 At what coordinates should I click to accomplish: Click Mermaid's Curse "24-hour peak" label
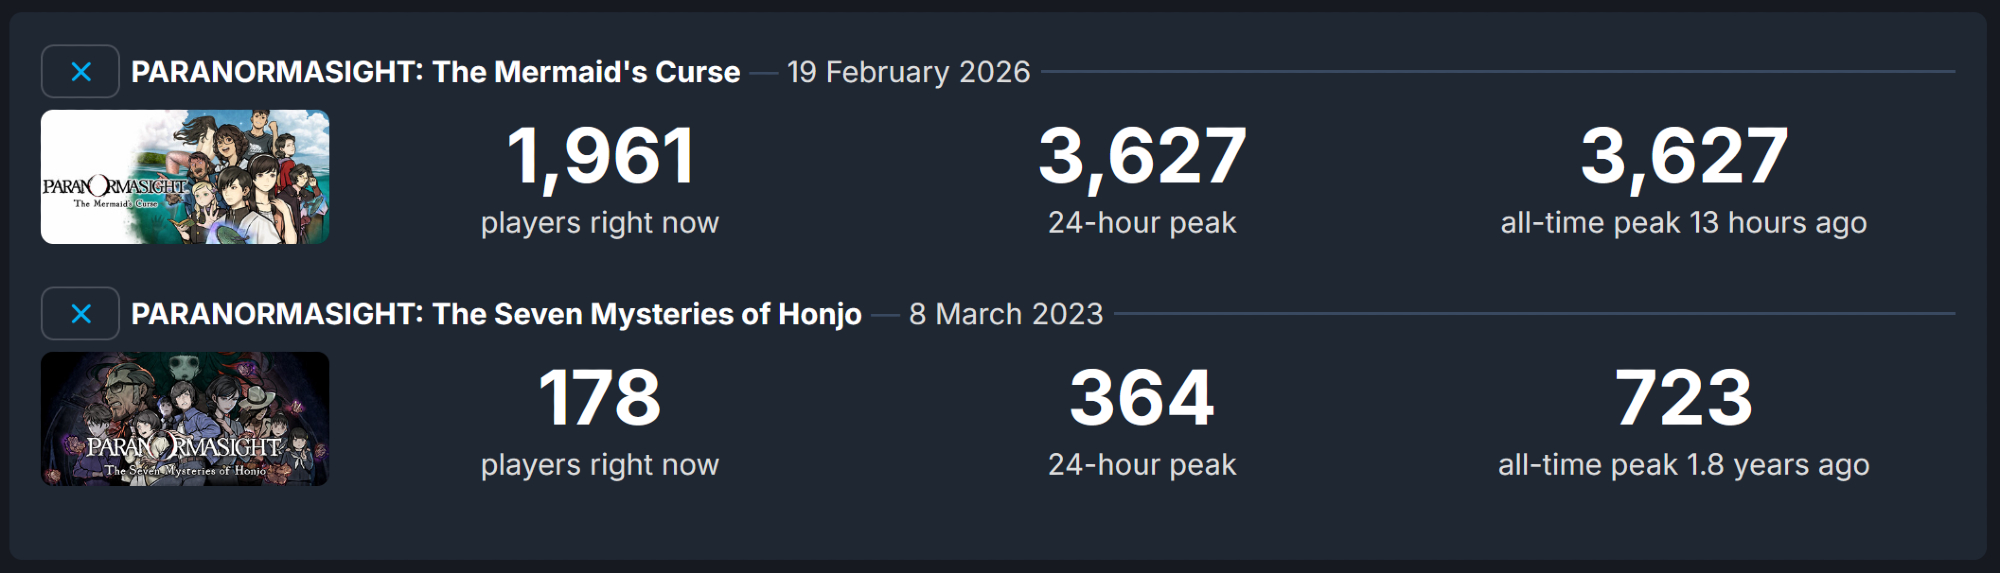[1142, 223]
